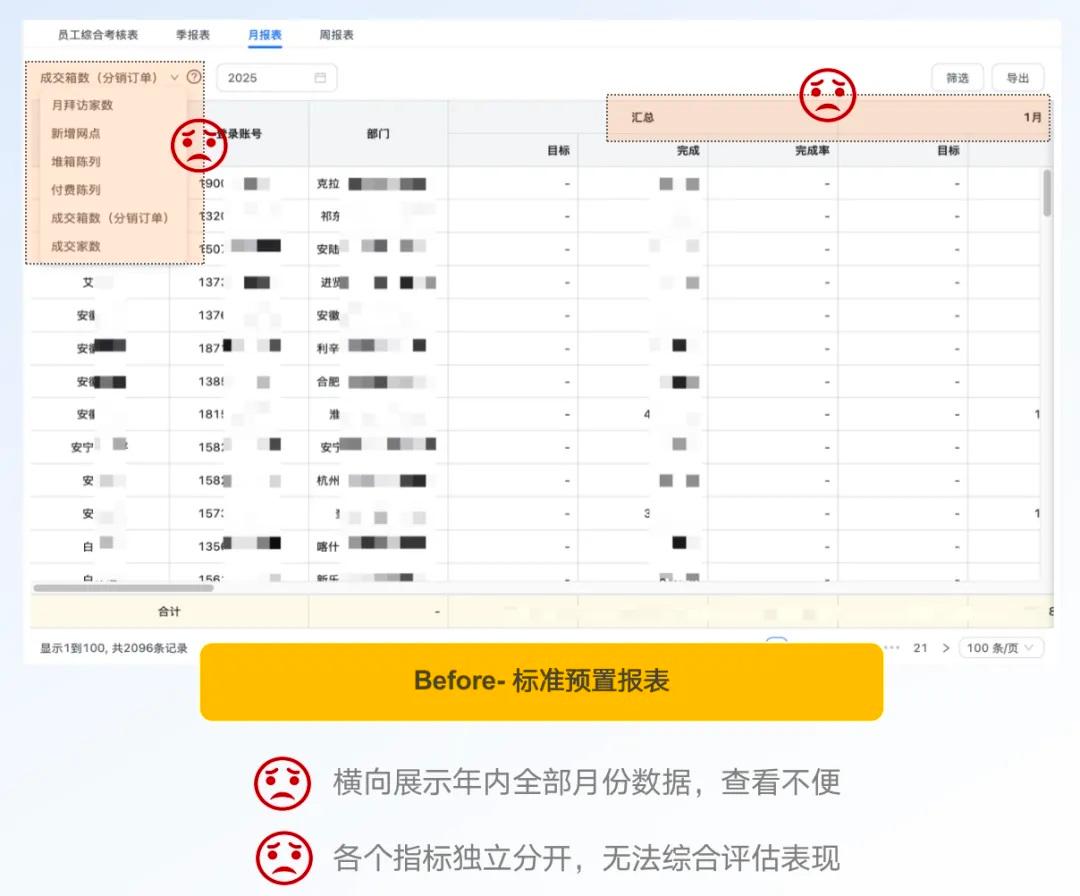Screen dimensions: 1080x896
Task: Click the question mark help icon
Action: point(192,77)
